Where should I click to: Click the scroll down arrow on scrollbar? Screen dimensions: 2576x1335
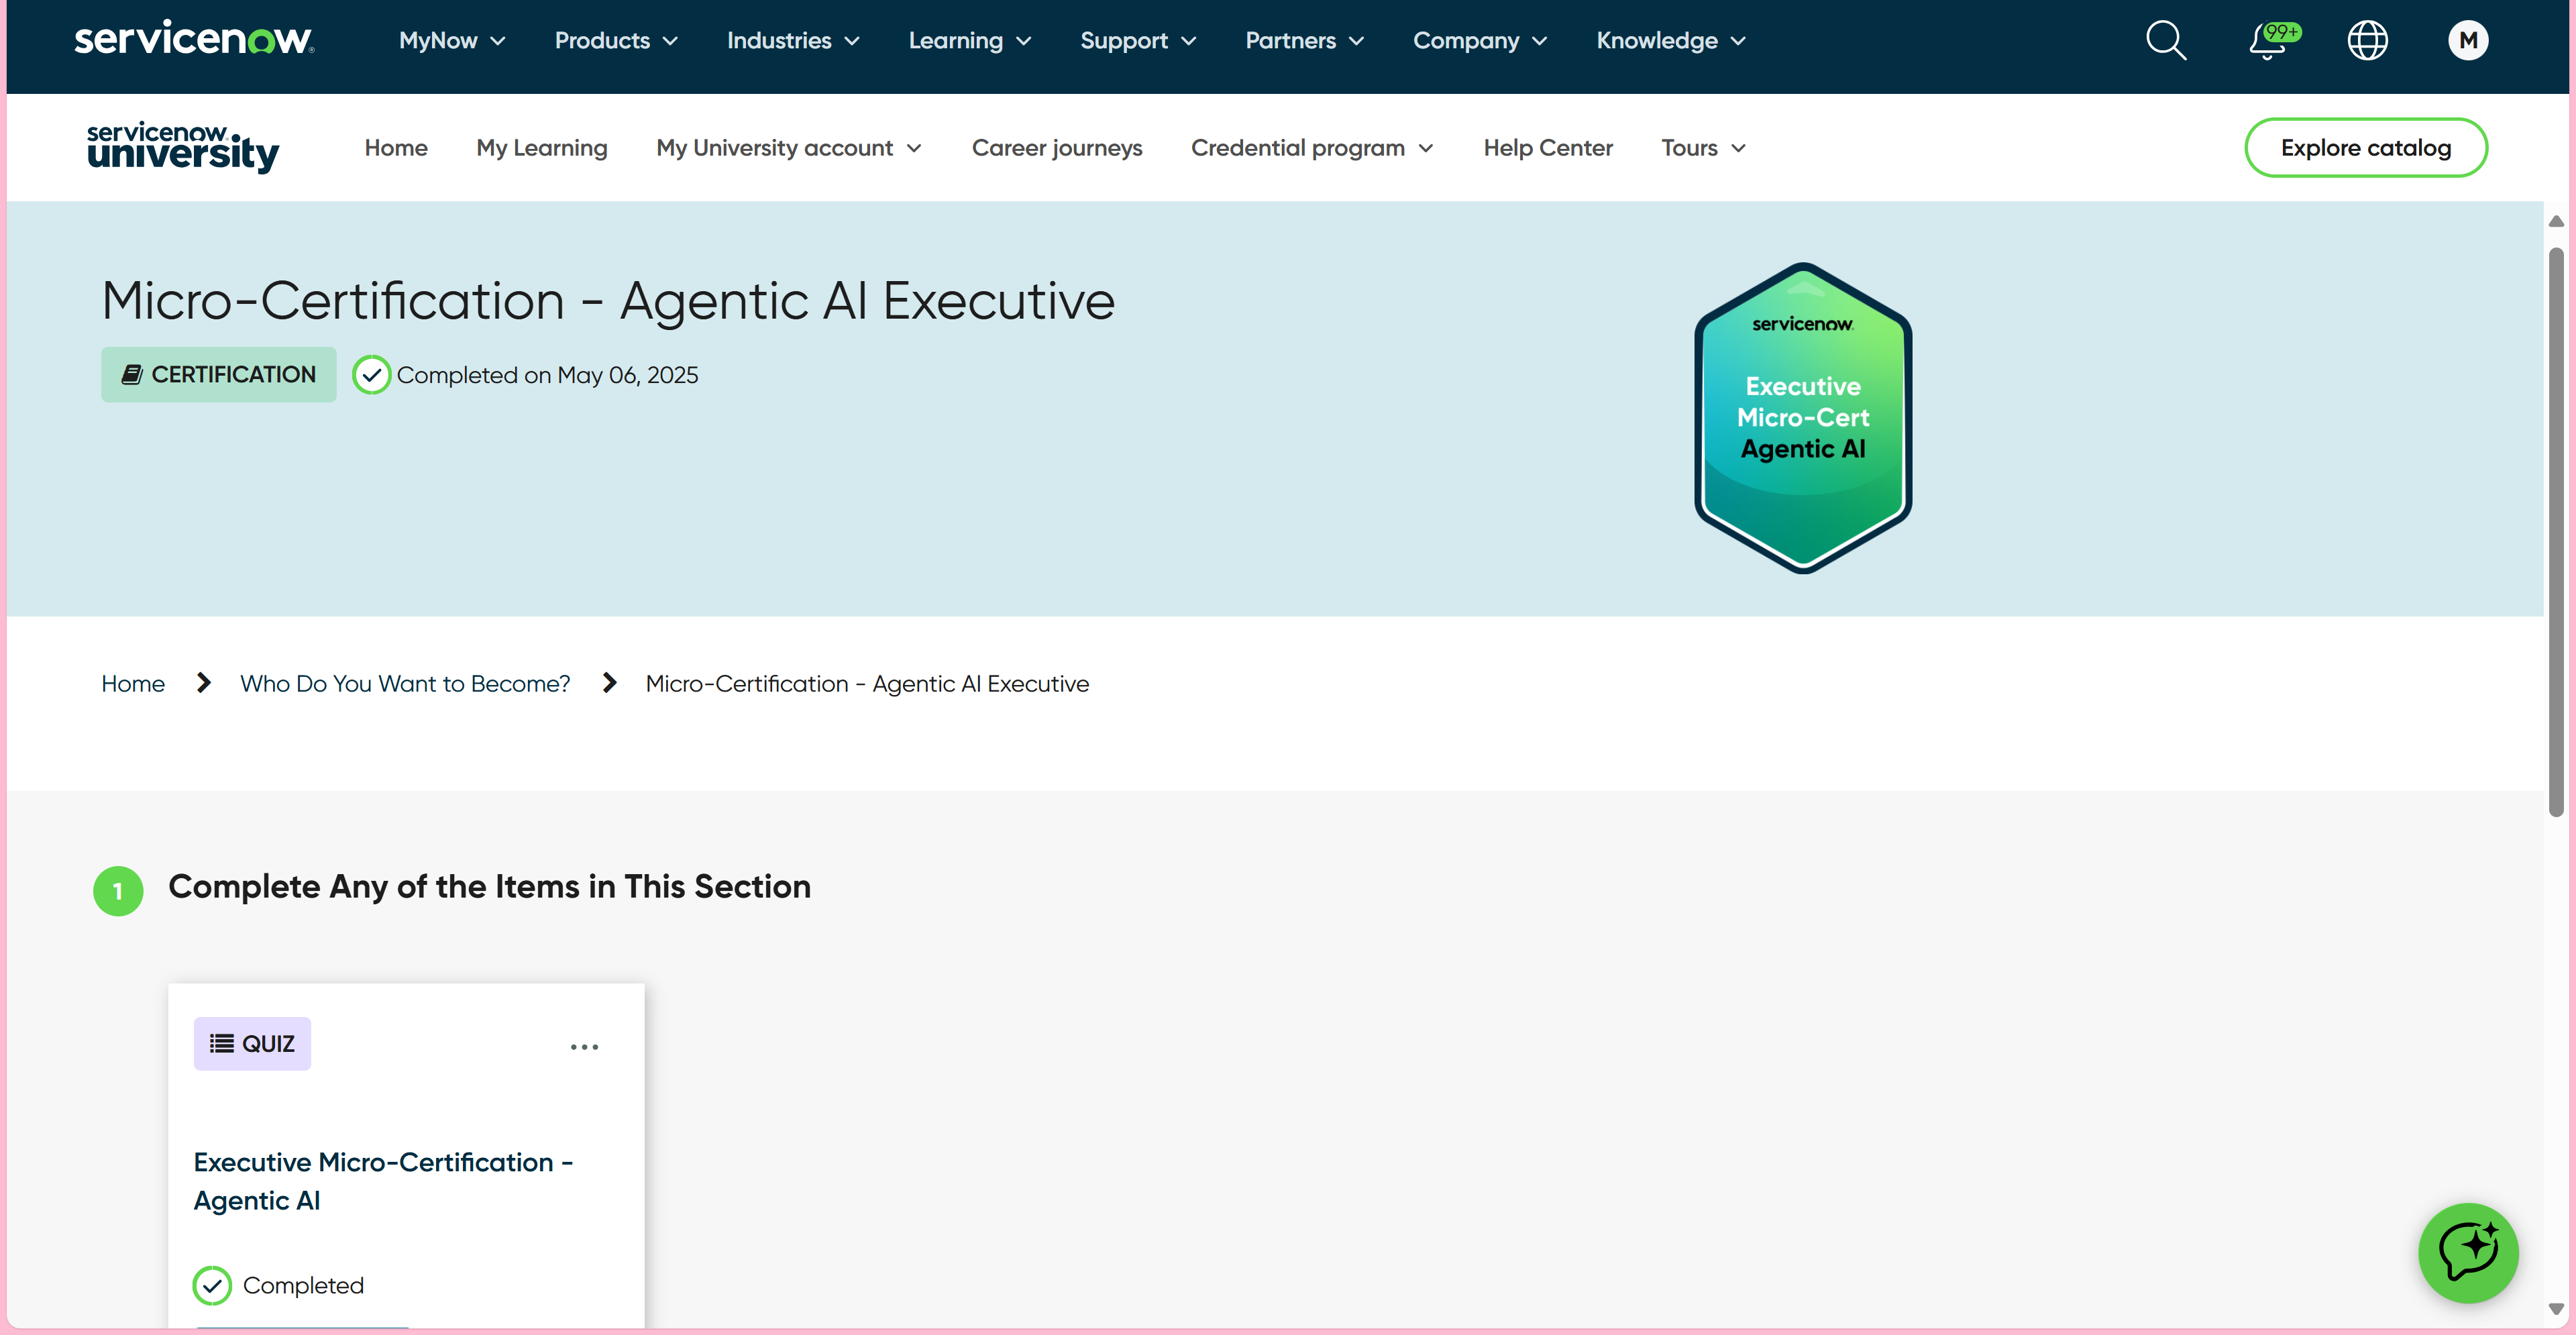(2555, 1309)
